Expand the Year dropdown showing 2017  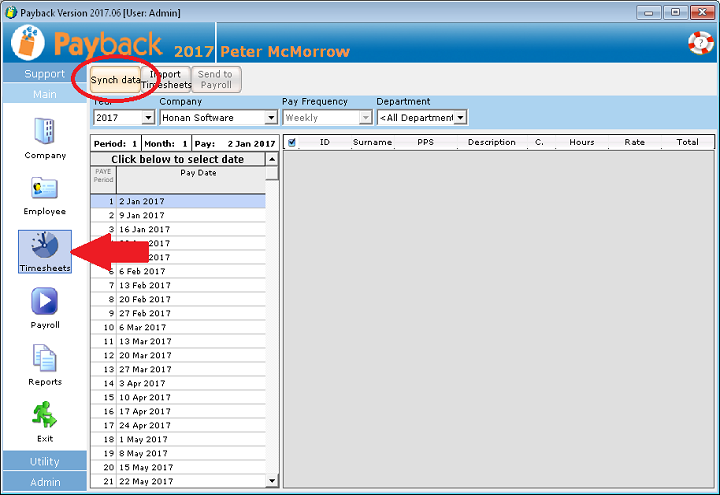[148, 117]
